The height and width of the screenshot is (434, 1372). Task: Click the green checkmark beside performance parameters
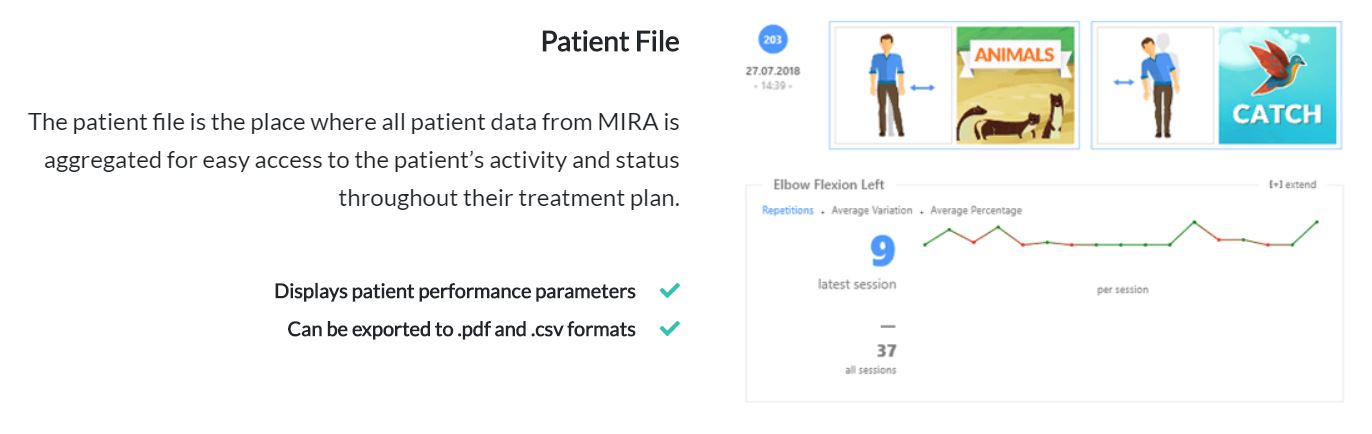point(670,291)
